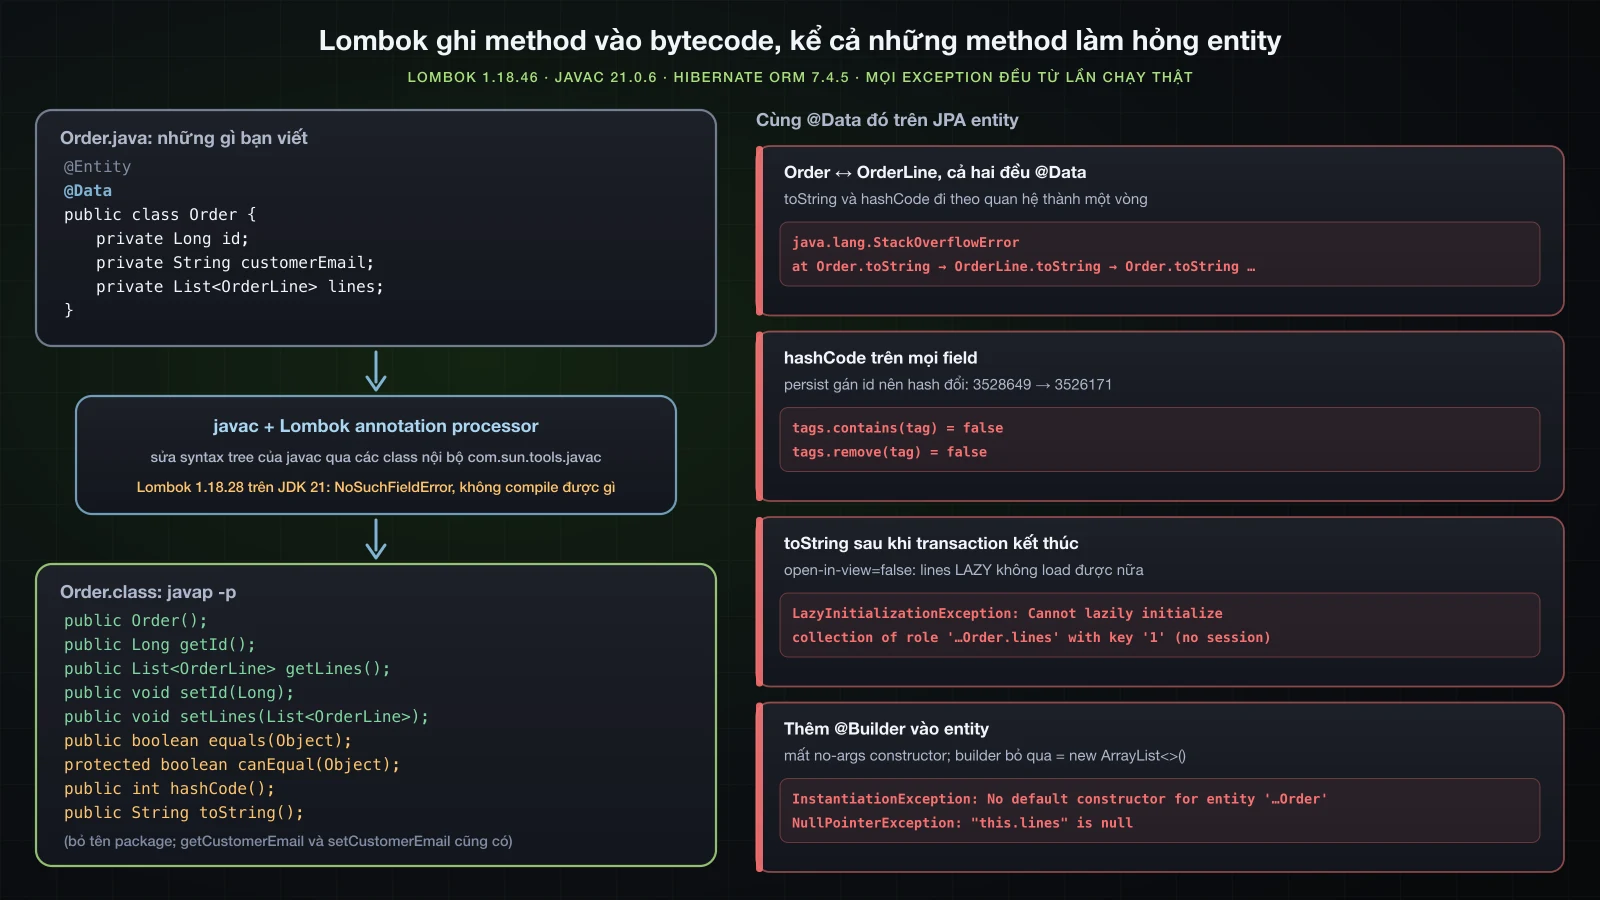Click the title 'Lombok ghi method vào bytecode'

[x=800, y=40]
